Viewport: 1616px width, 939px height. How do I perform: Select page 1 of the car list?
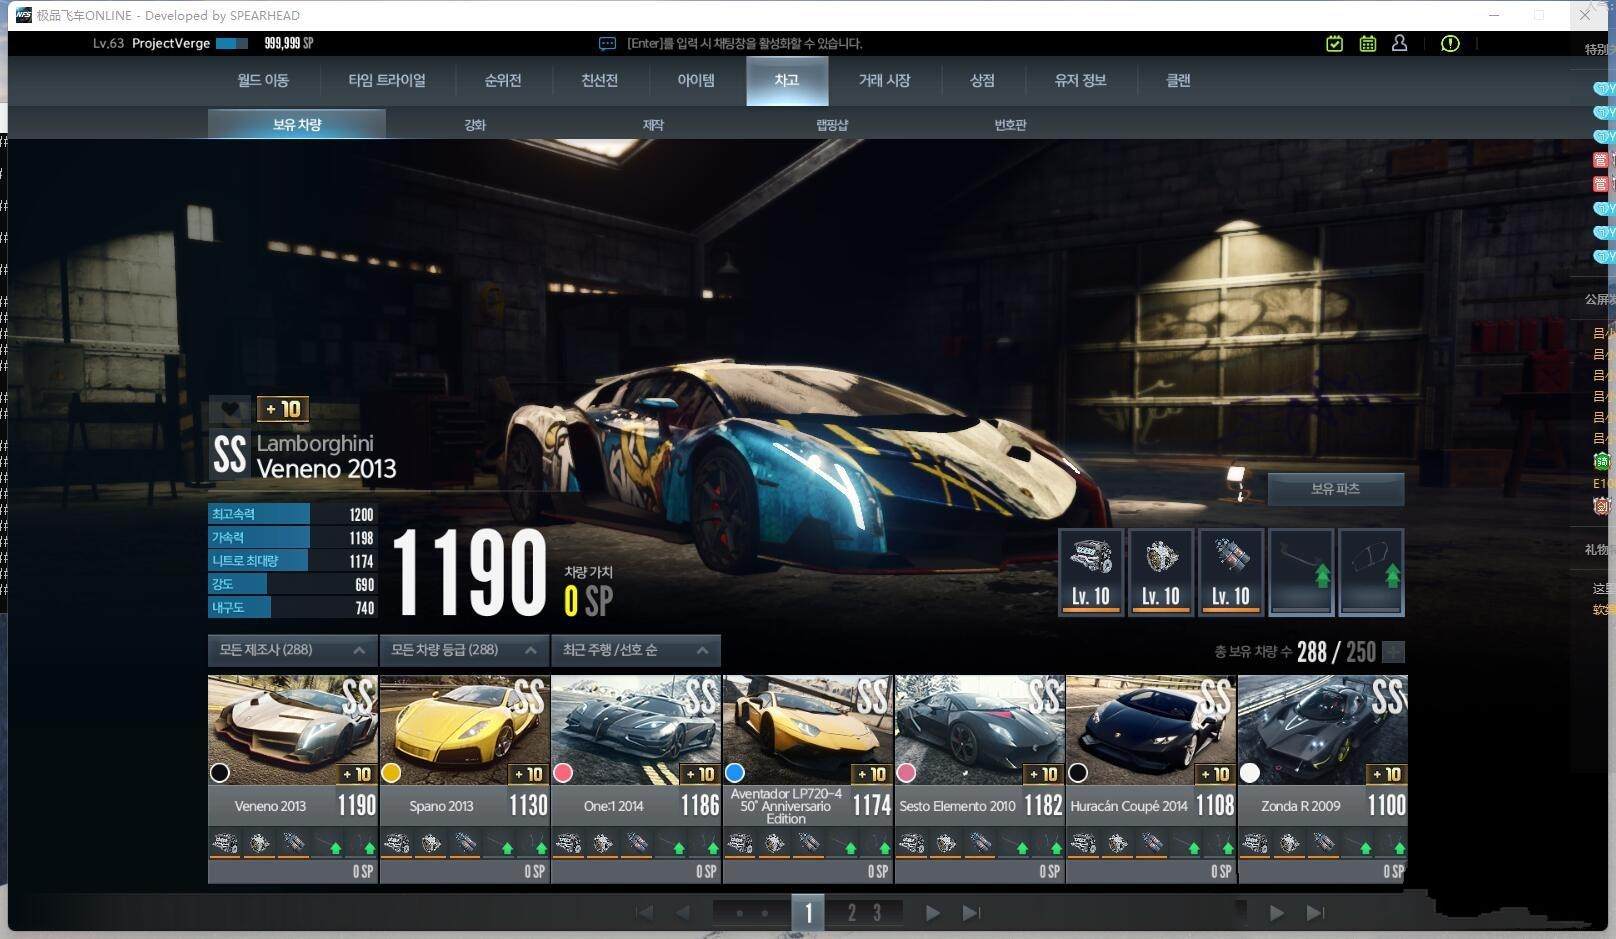tap(808, 912)
